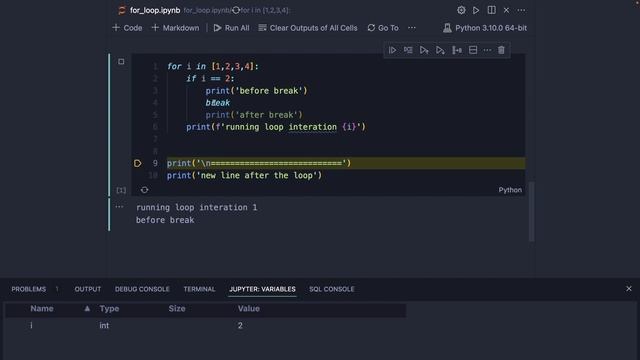This screenshot has height=360, width=640.
Task: Place cursor on 'new line after the loop' line
Action: 244,176
